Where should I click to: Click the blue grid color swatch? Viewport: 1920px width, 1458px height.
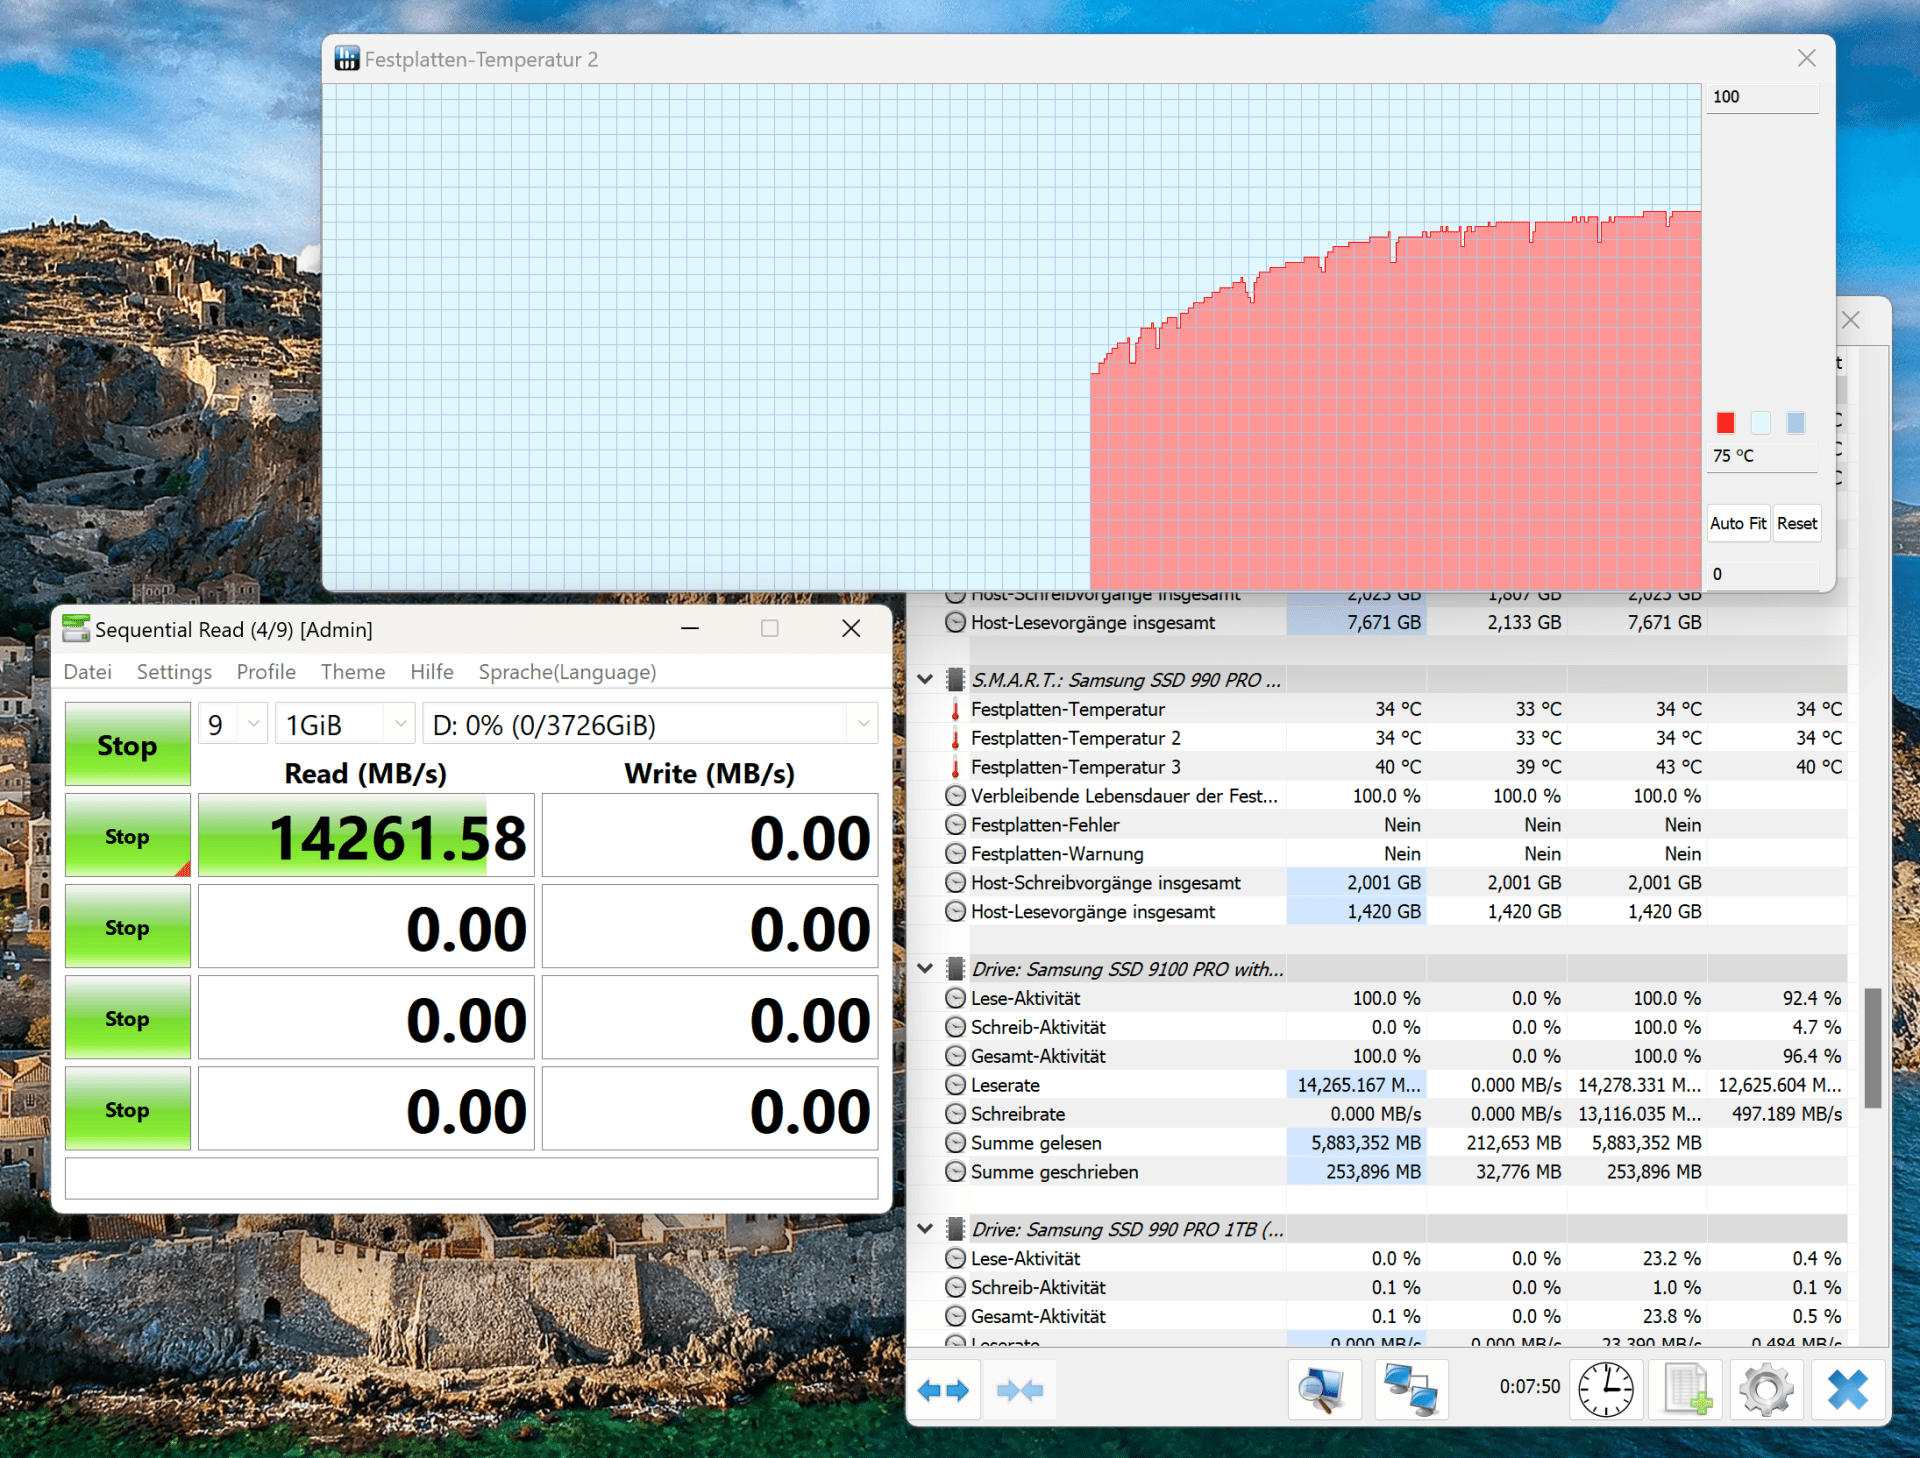coord(1796,423)
